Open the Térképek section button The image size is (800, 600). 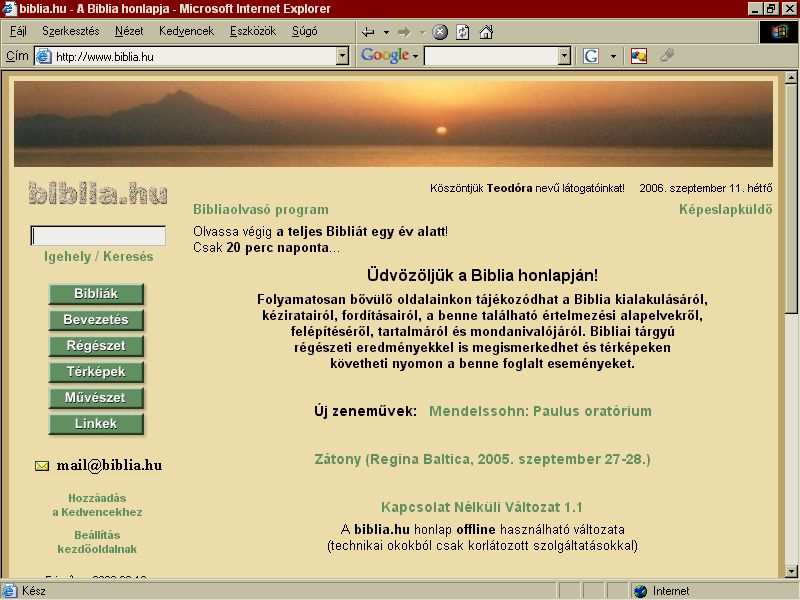(96, 372)
